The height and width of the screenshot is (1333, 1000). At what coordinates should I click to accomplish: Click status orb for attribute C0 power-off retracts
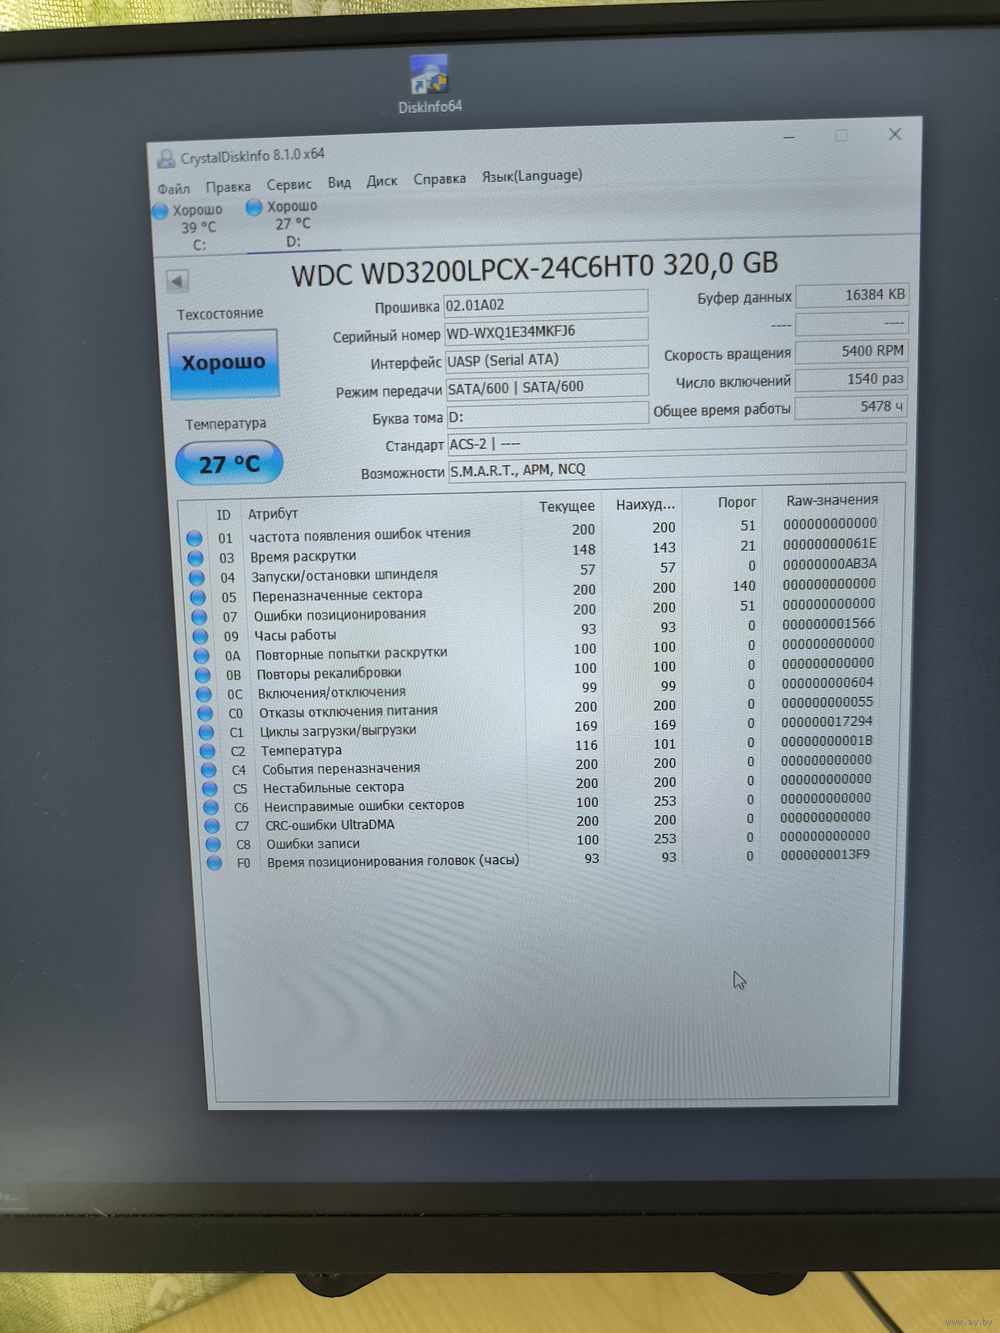(205, 713)
